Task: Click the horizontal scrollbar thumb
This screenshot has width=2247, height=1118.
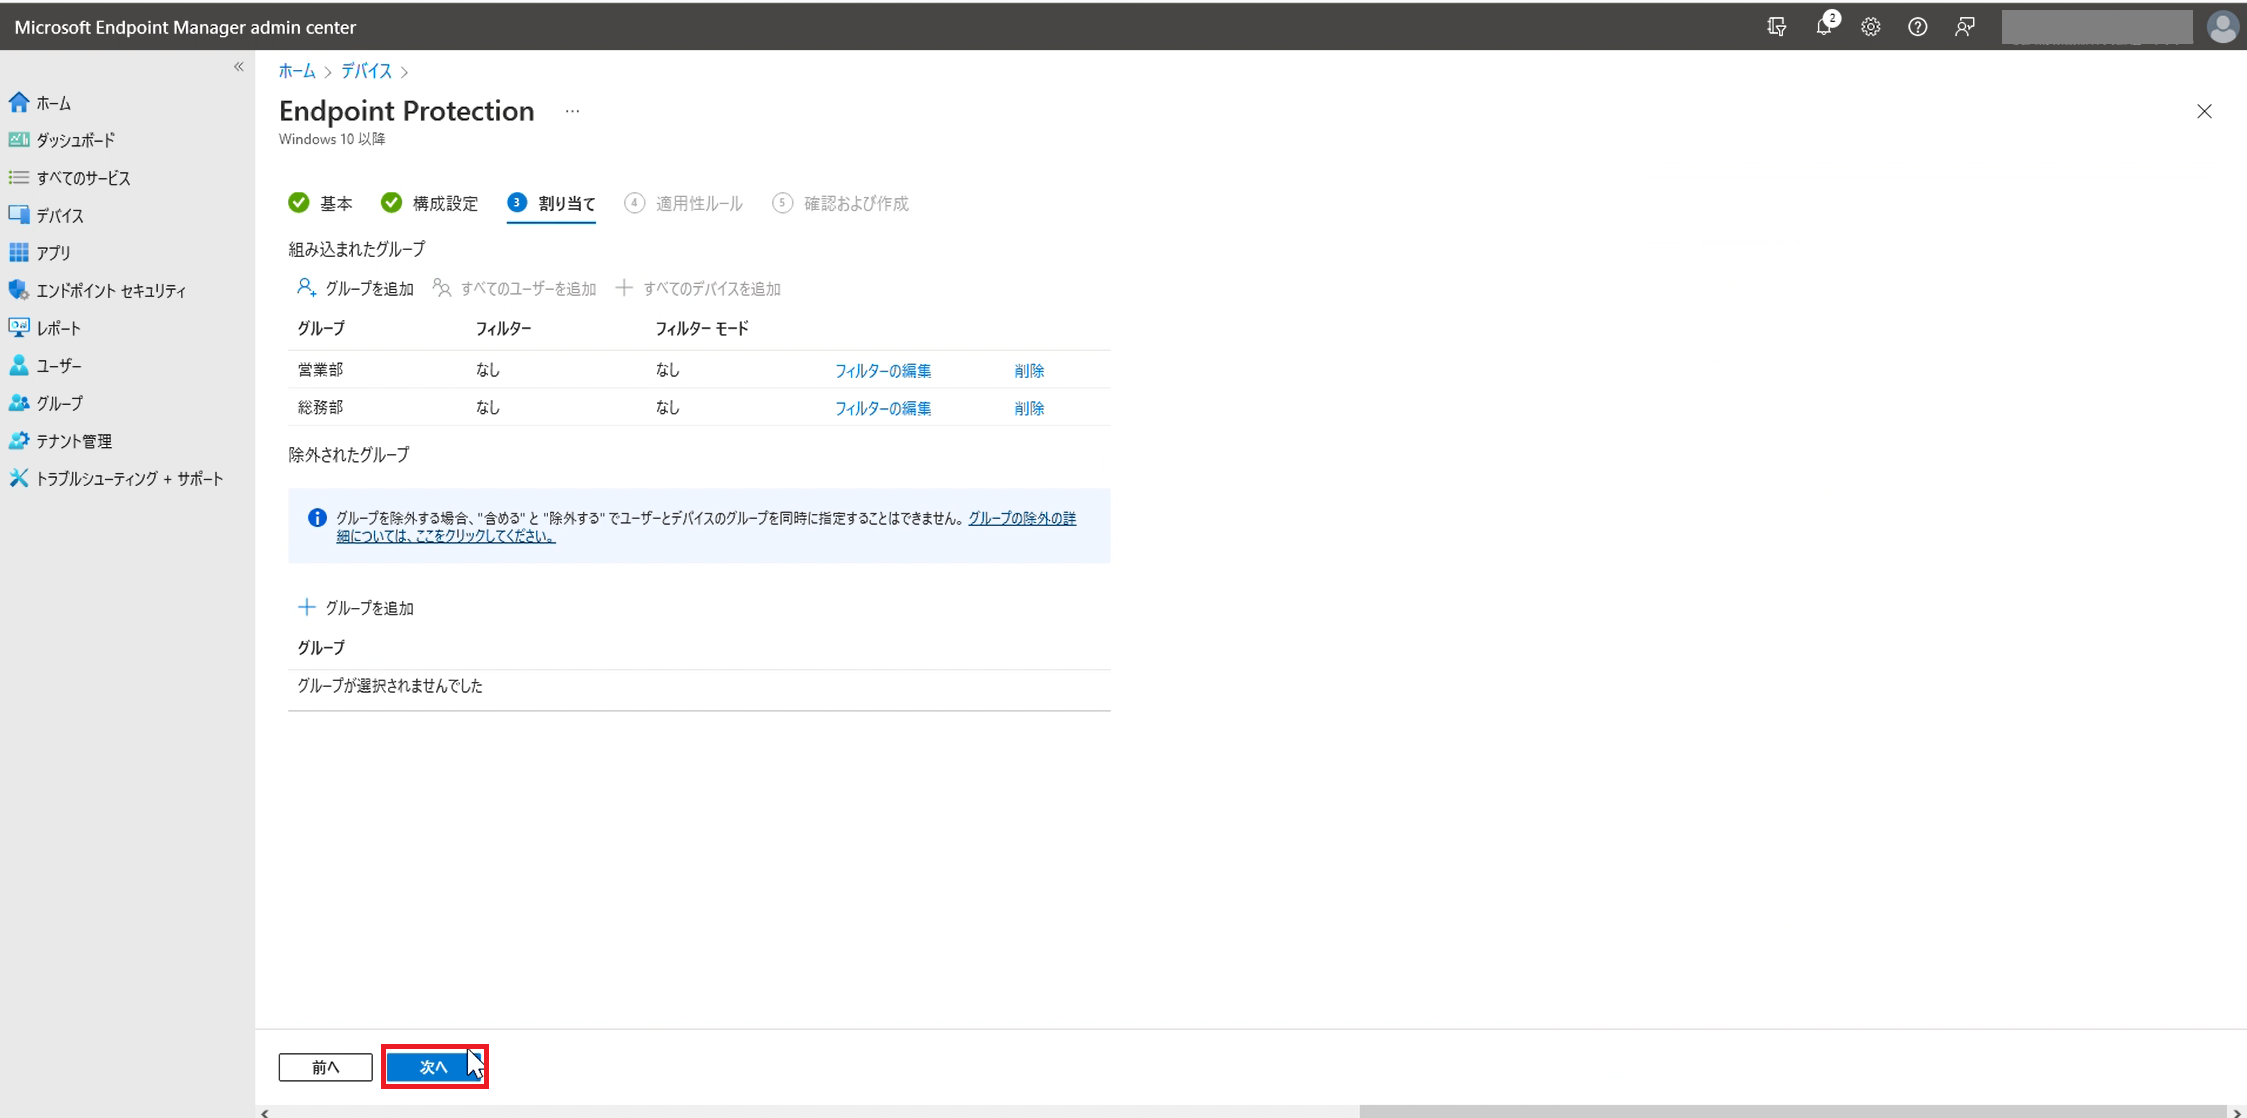Action: [x=1792, y=1112]
